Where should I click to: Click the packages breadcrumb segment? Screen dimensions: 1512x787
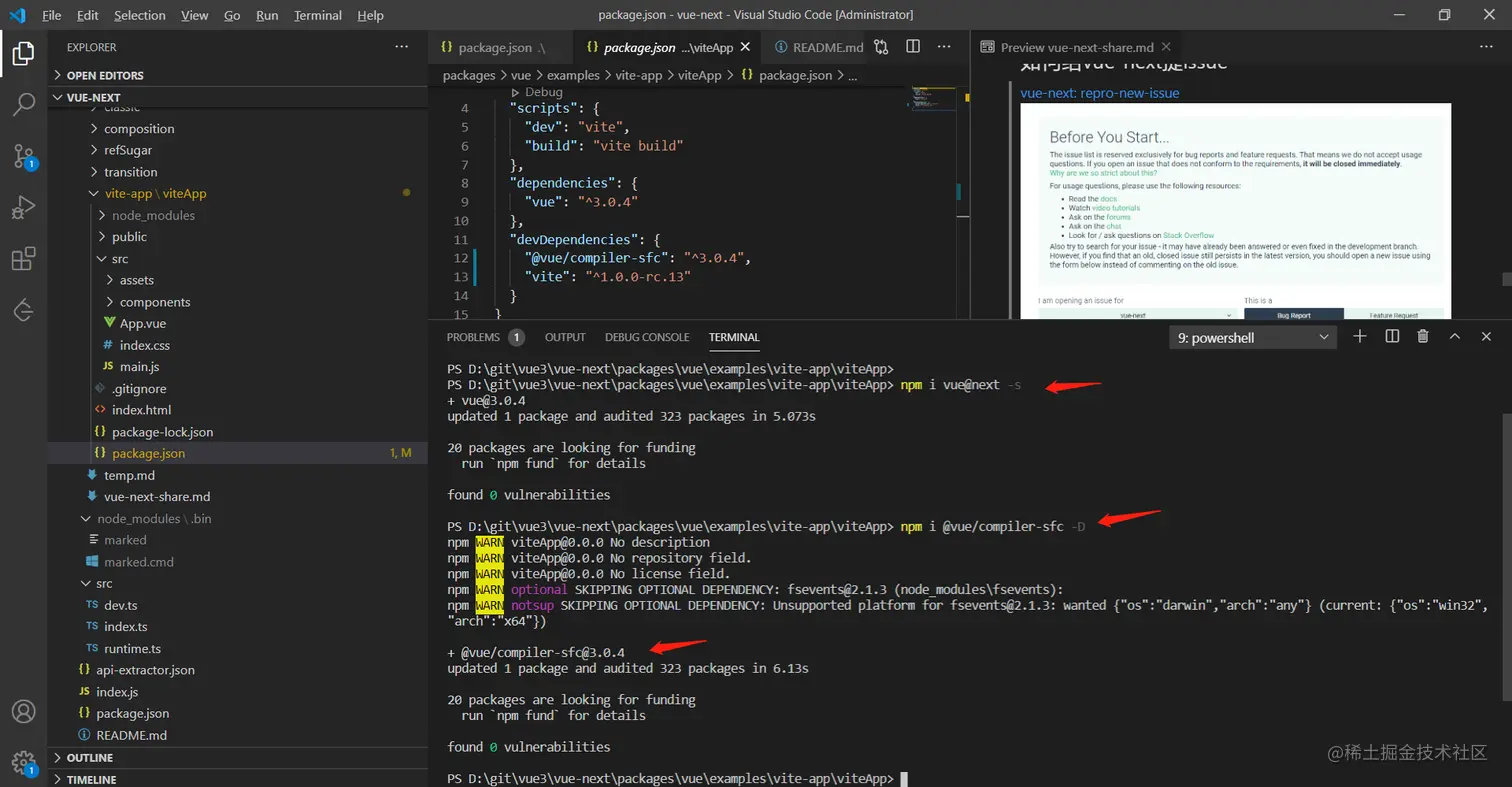click(x=470, y=75)
